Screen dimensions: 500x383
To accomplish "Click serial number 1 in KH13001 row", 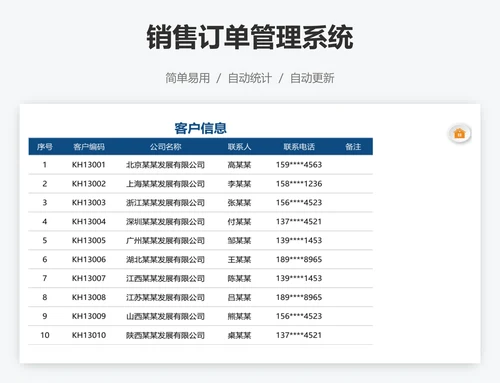I will pyautogui.click(x=45, y=165).
